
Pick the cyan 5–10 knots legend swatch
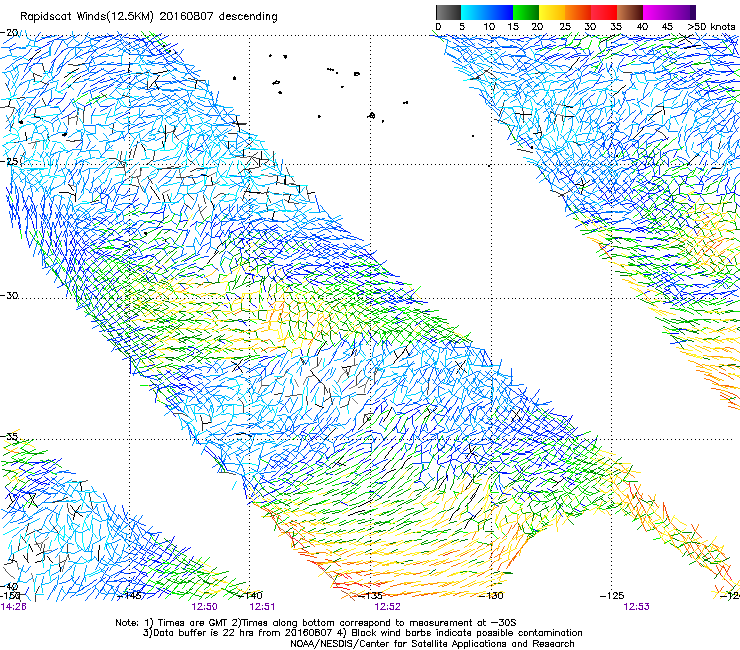(x=474, y=12)
